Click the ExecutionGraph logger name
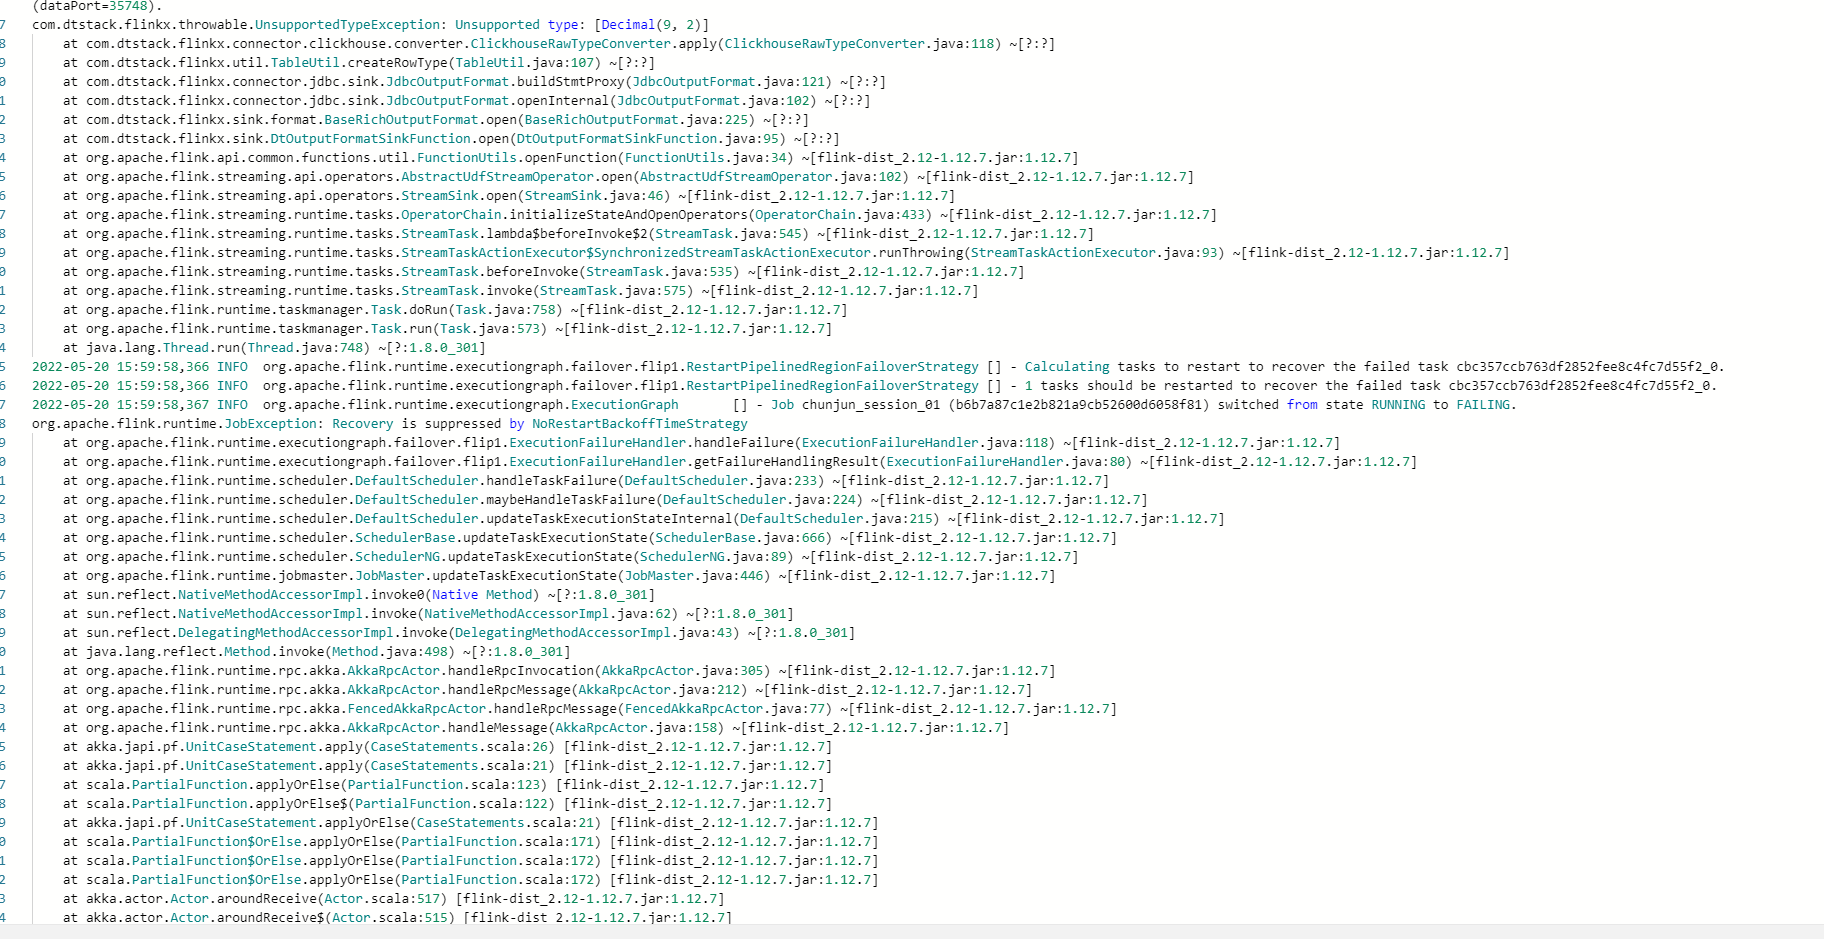 coord(624,404)
